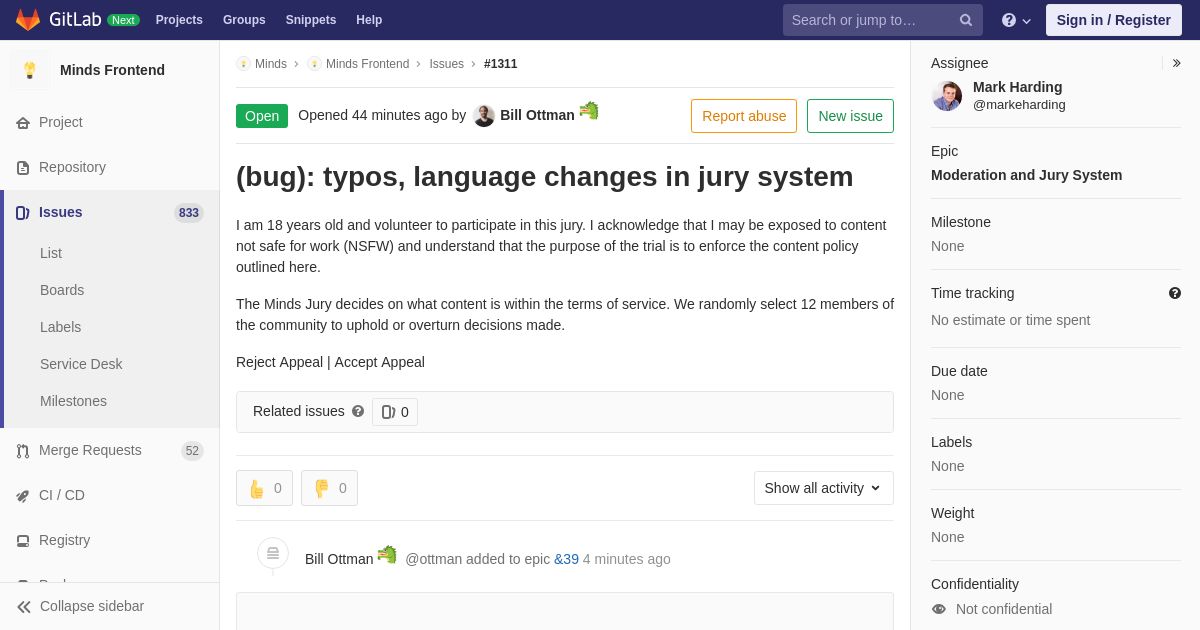Image resolution: width=1200 pixels, height=630 pixels.
Task: Click the Next badge beside GitLab
Action: 123,20
